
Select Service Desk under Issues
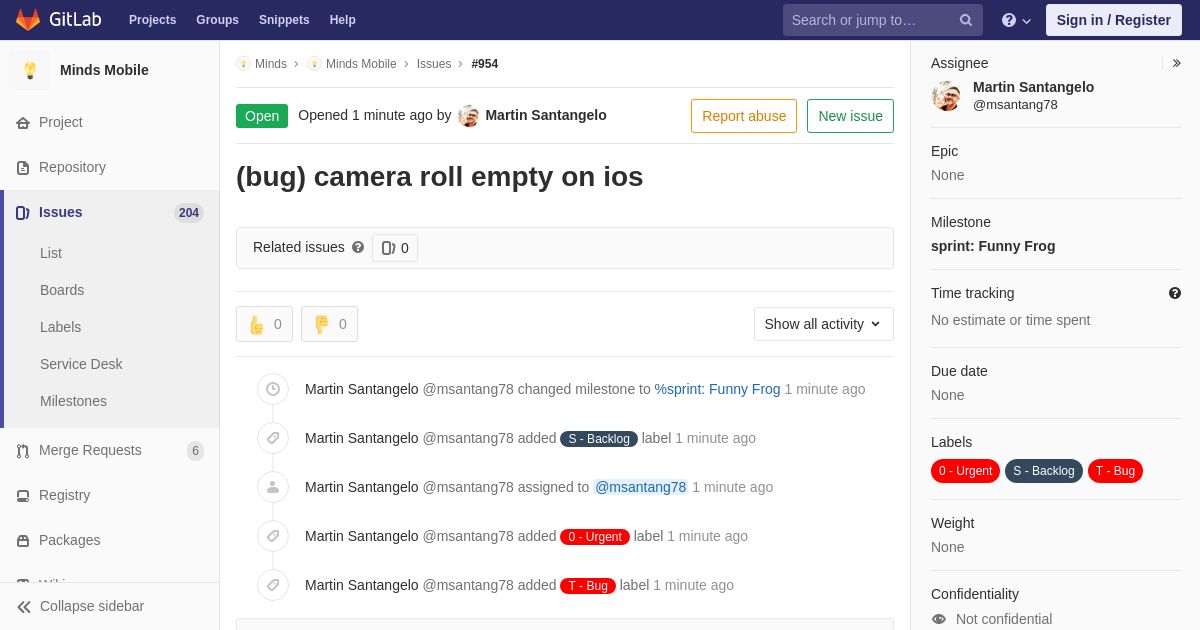[x=81, y=364]
